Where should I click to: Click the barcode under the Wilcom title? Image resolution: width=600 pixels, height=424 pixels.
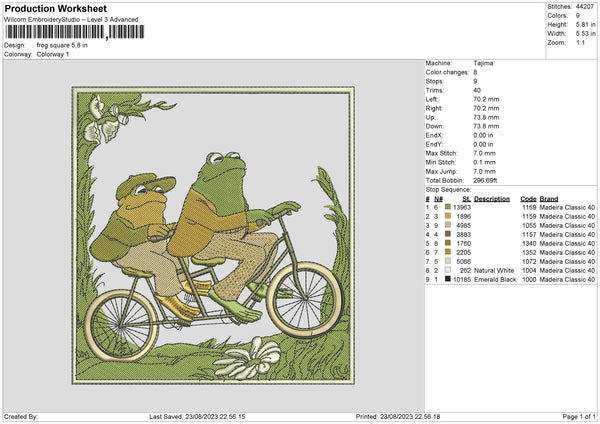coord(75,32)
